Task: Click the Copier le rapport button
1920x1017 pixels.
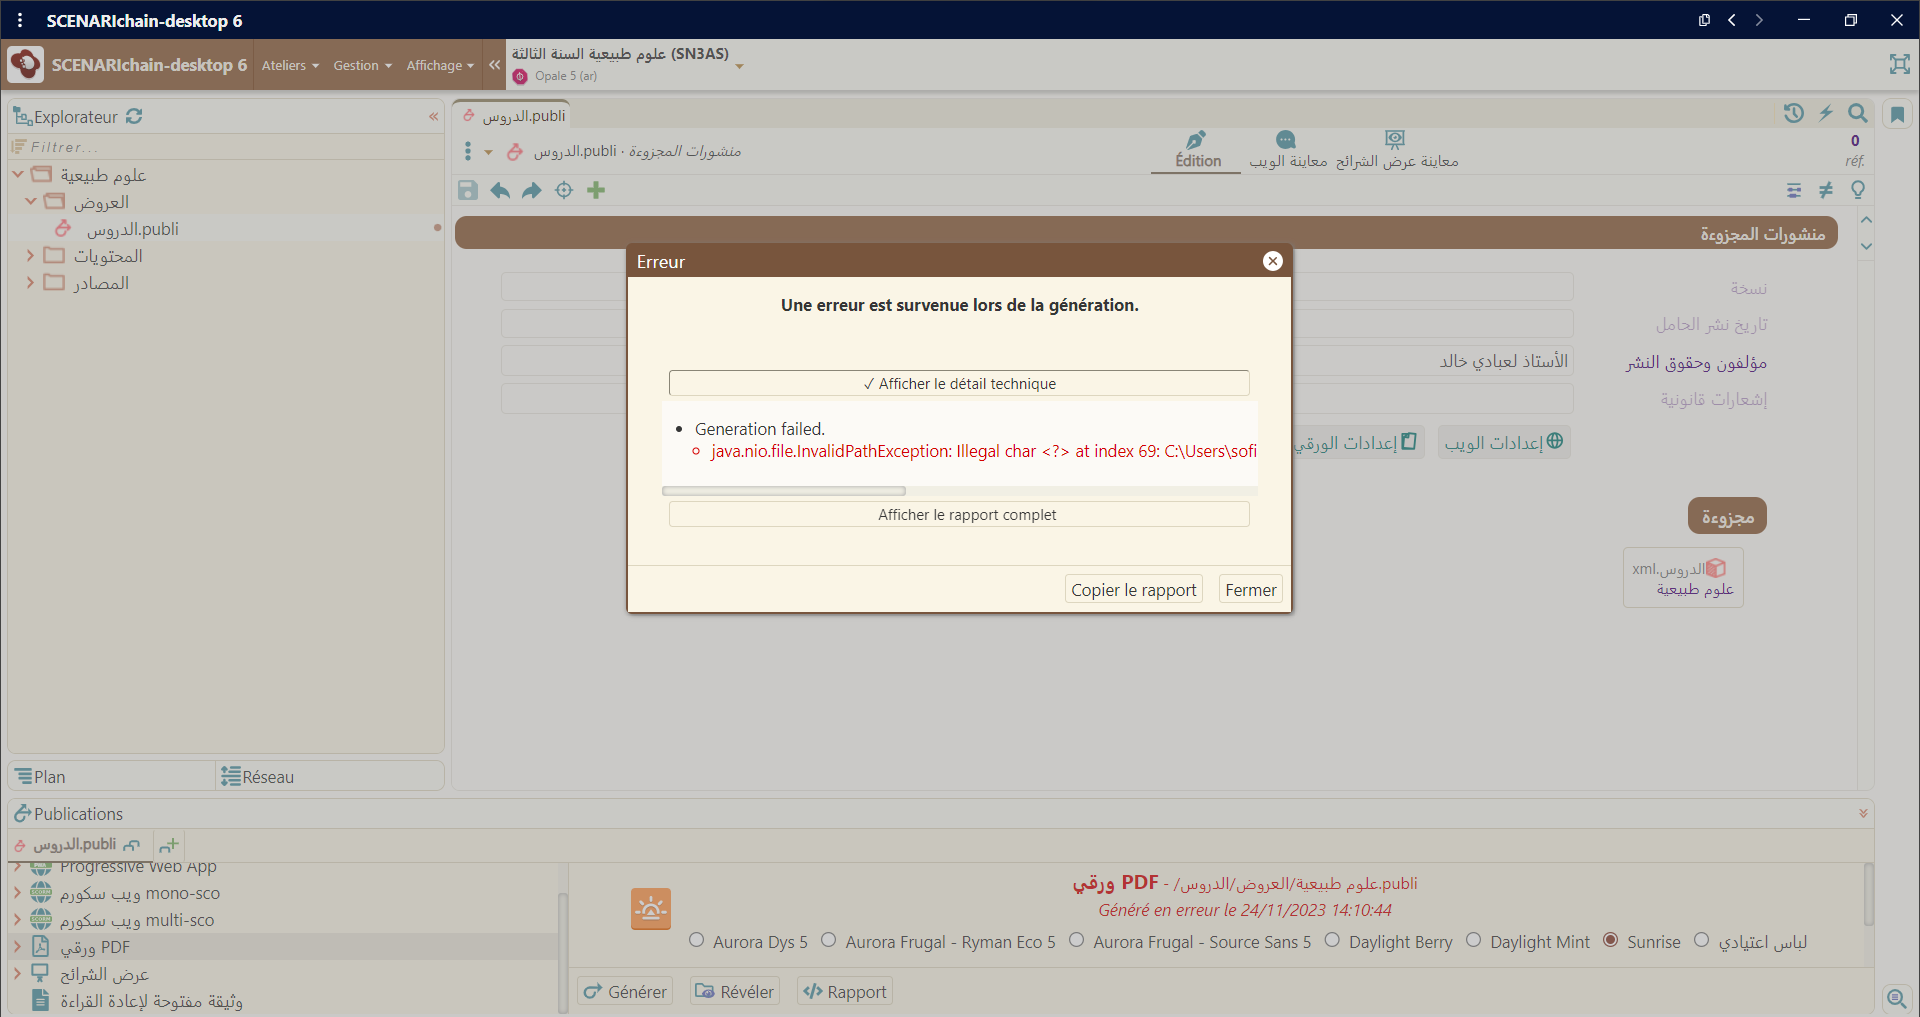Action: (1133, 590)
